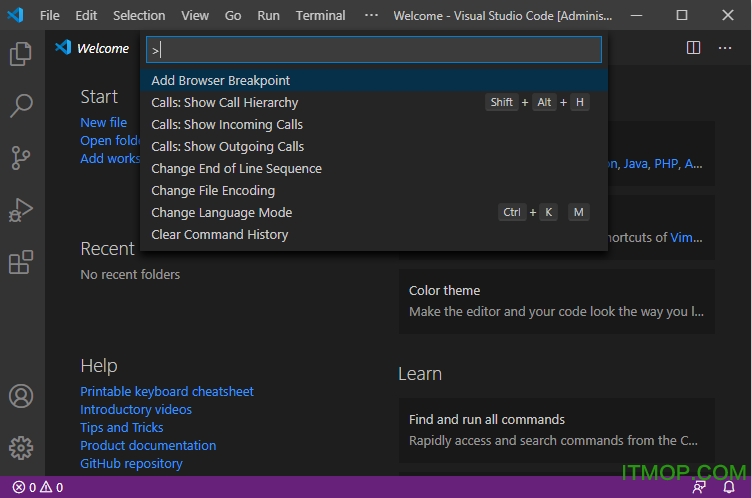Open the Color theme card

pyautogui.click(x=557, y=301)
